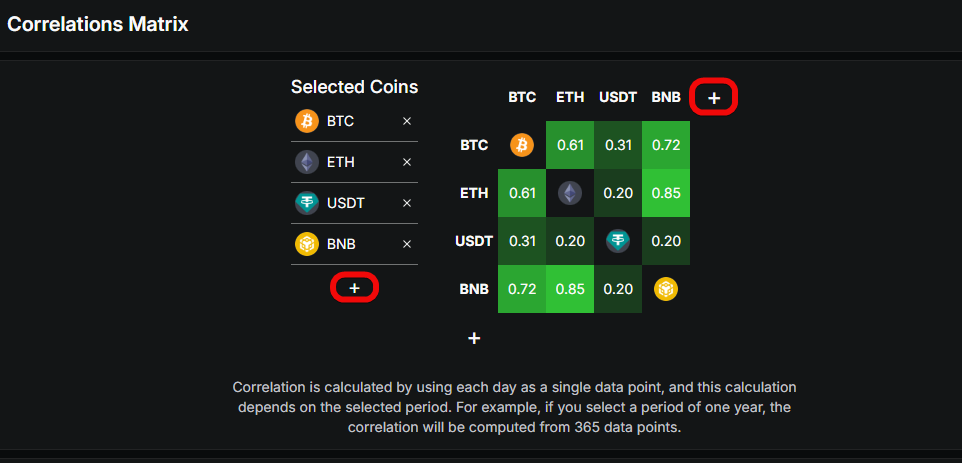Image resolution: width=962 pixels, height=463 pixels.
Task: Click the BTC coin icon in Selected Coins
Action: point(306,121)
